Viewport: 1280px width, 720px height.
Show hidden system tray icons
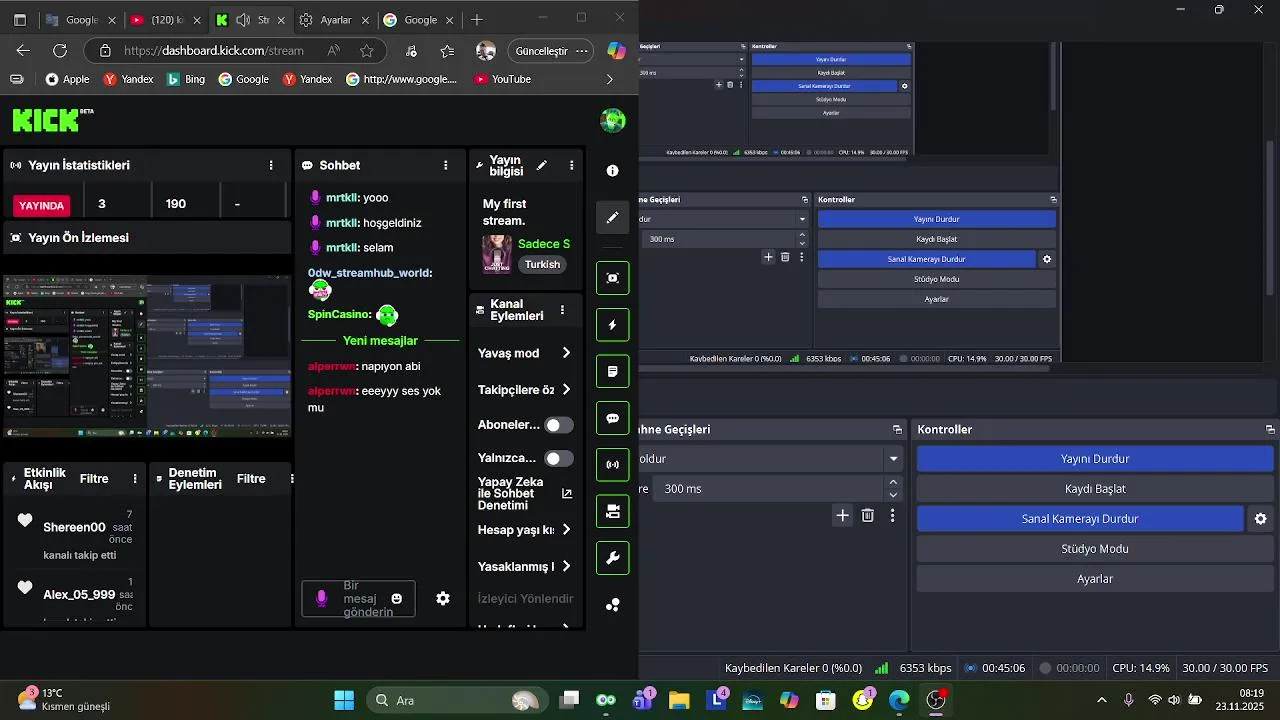coord(1102,700)
